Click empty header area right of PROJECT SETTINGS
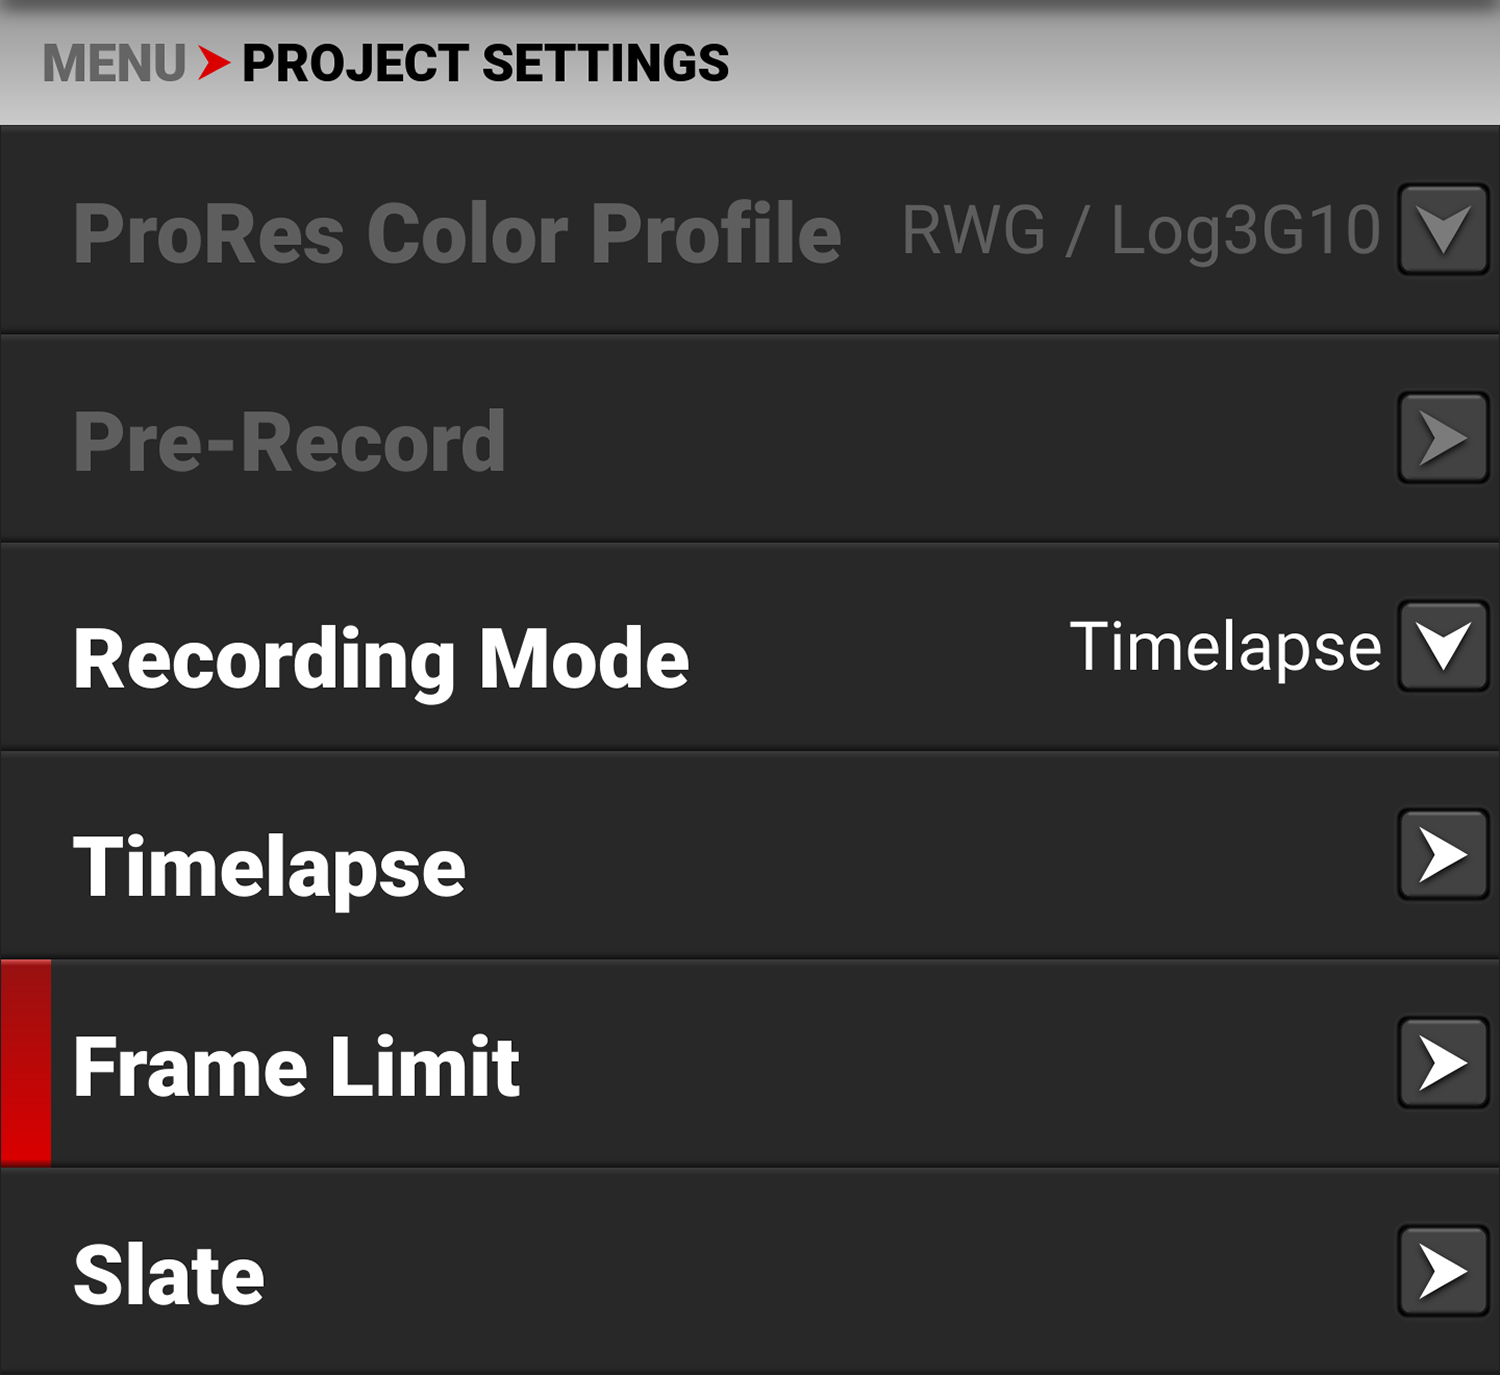Screen dimensions: 1500x1375 pyautogui.click(x=1100, y=64)
